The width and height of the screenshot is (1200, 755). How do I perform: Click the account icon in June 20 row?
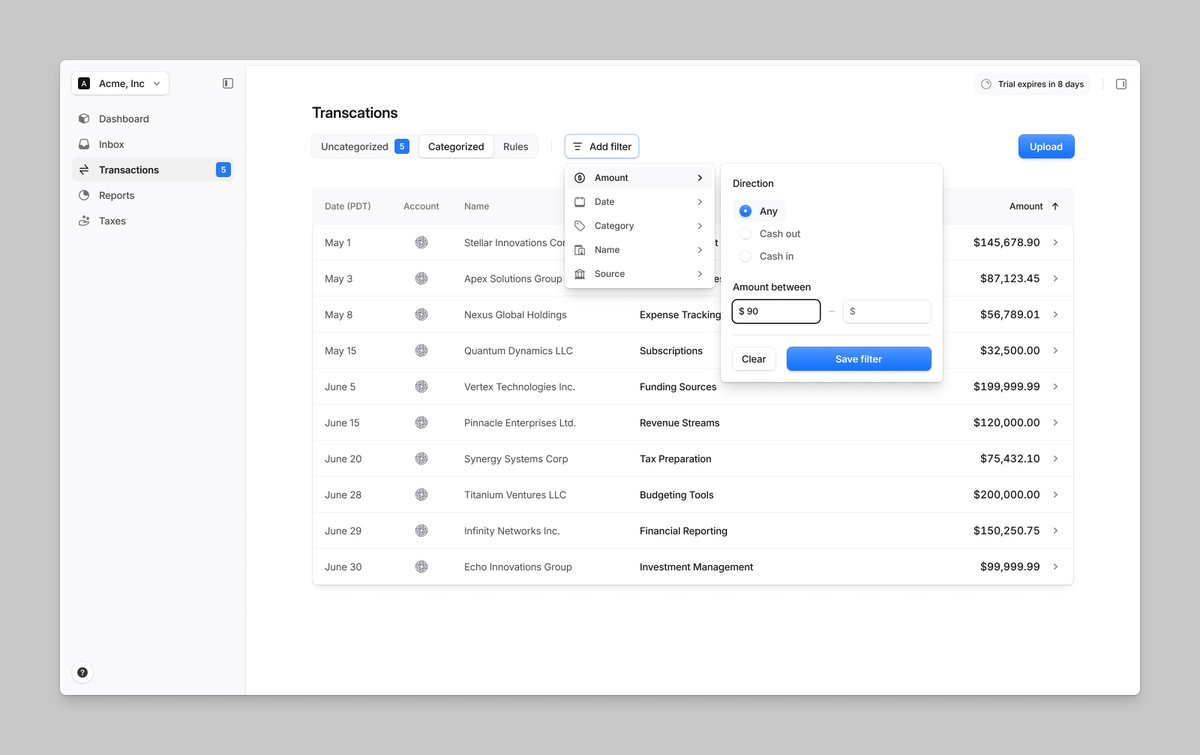(421, 459)
